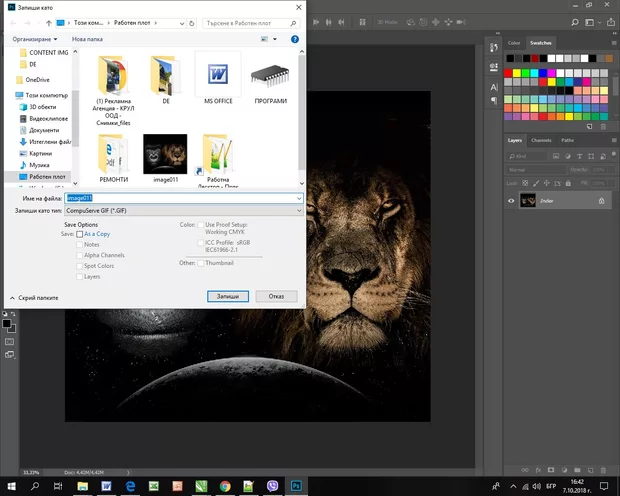Click the dialog help question mark icon

[x=294, y=39]
